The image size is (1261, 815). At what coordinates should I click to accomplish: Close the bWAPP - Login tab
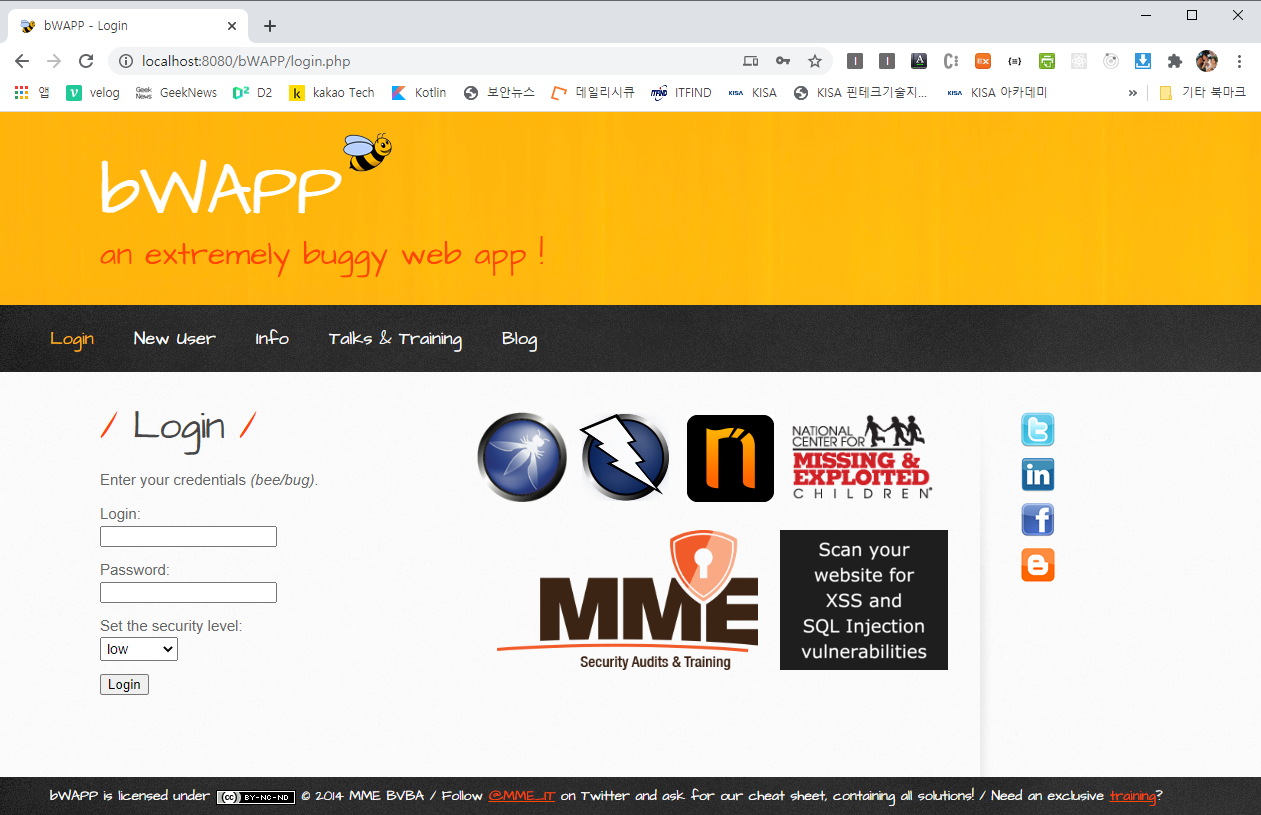click(231, 26)
